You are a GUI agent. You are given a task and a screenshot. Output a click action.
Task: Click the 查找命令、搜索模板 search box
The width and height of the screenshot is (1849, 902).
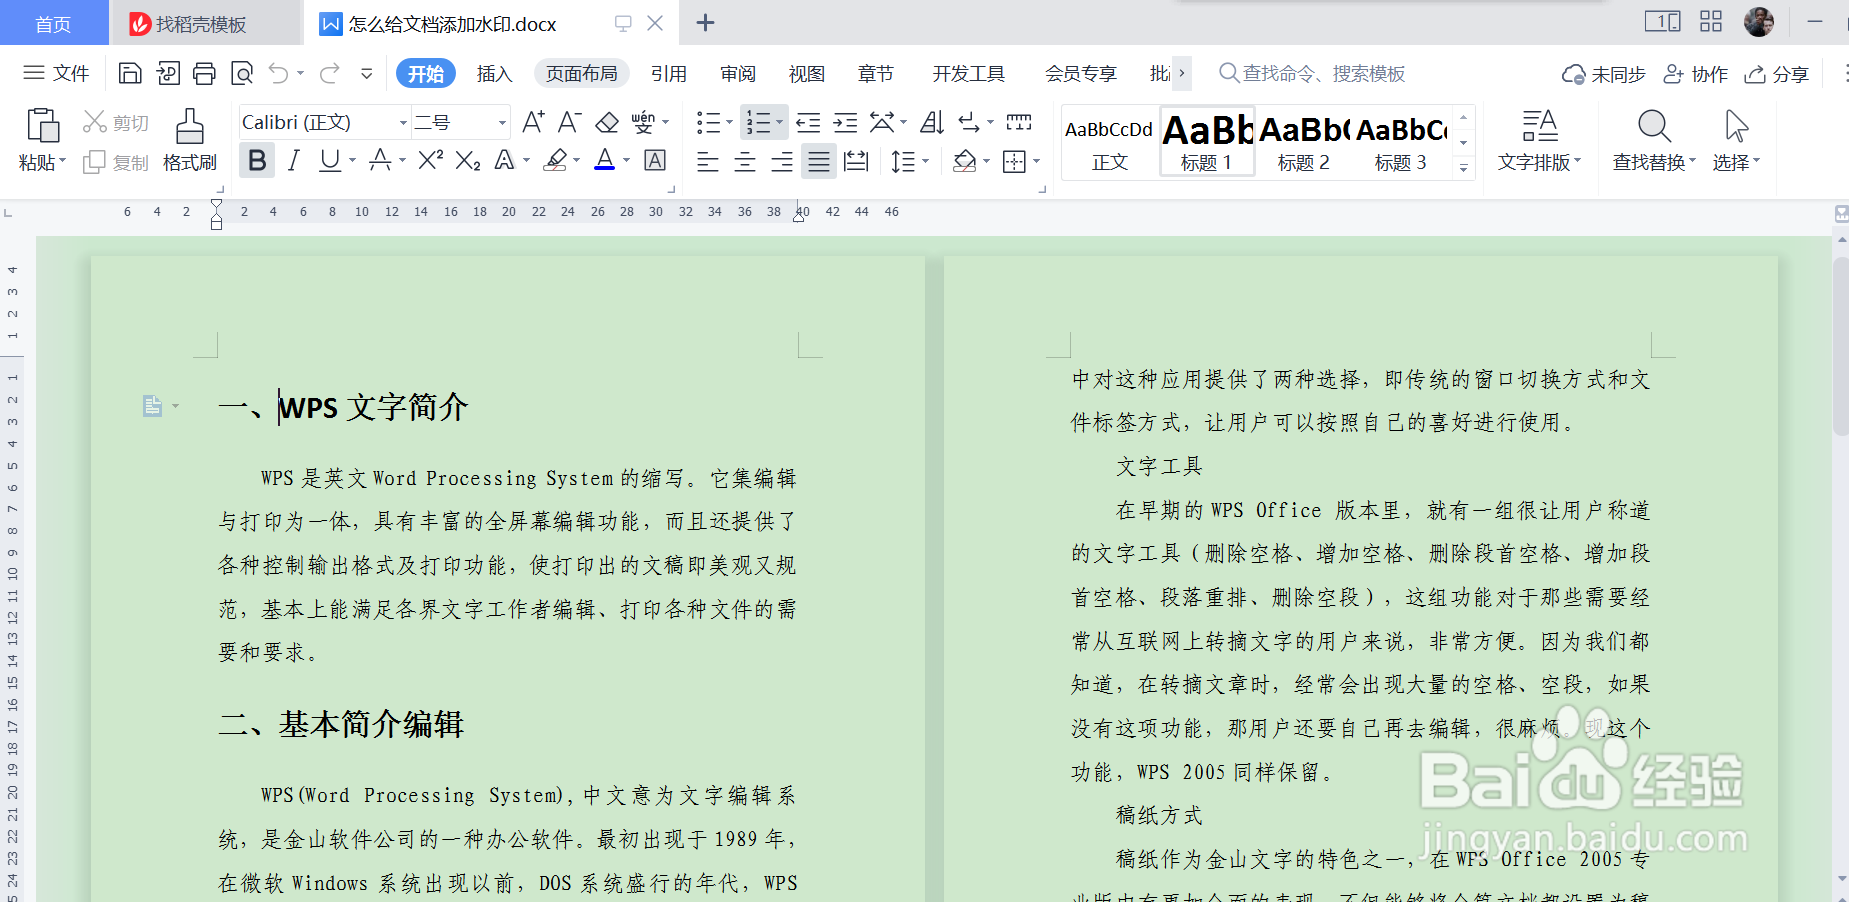pyautogui.click(x=1313, y=73)
